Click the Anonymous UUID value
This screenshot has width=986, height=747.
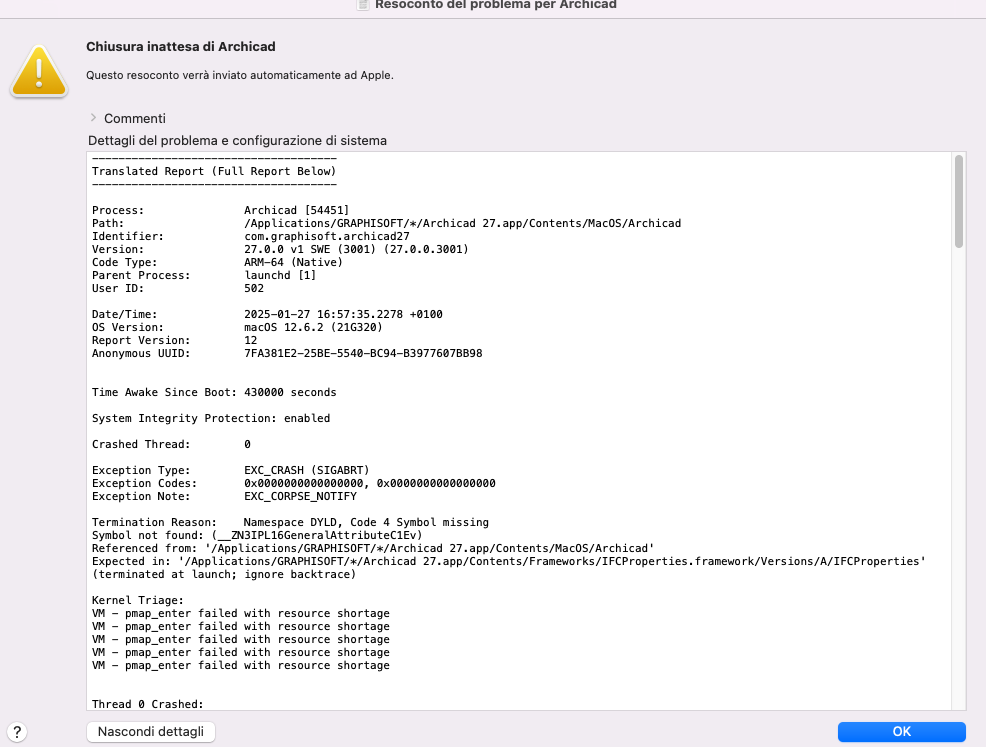tap(363, 353)
